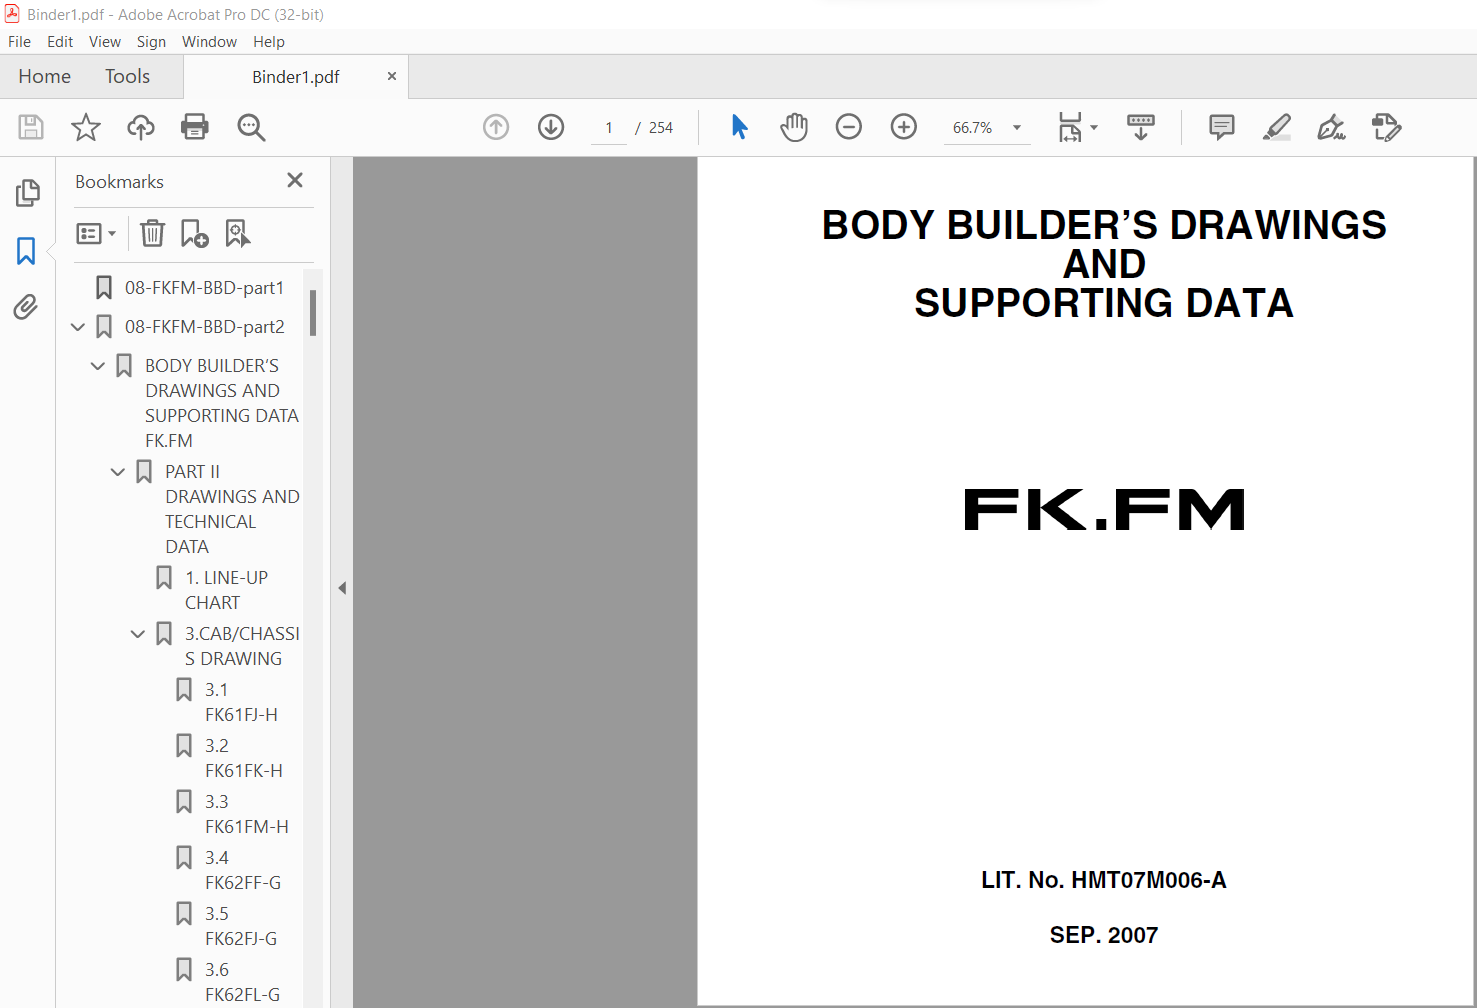This screenshot has width=1477, height=1008.
Task: Open the Page Thumbnails panel icon
Action: point(27,192)
